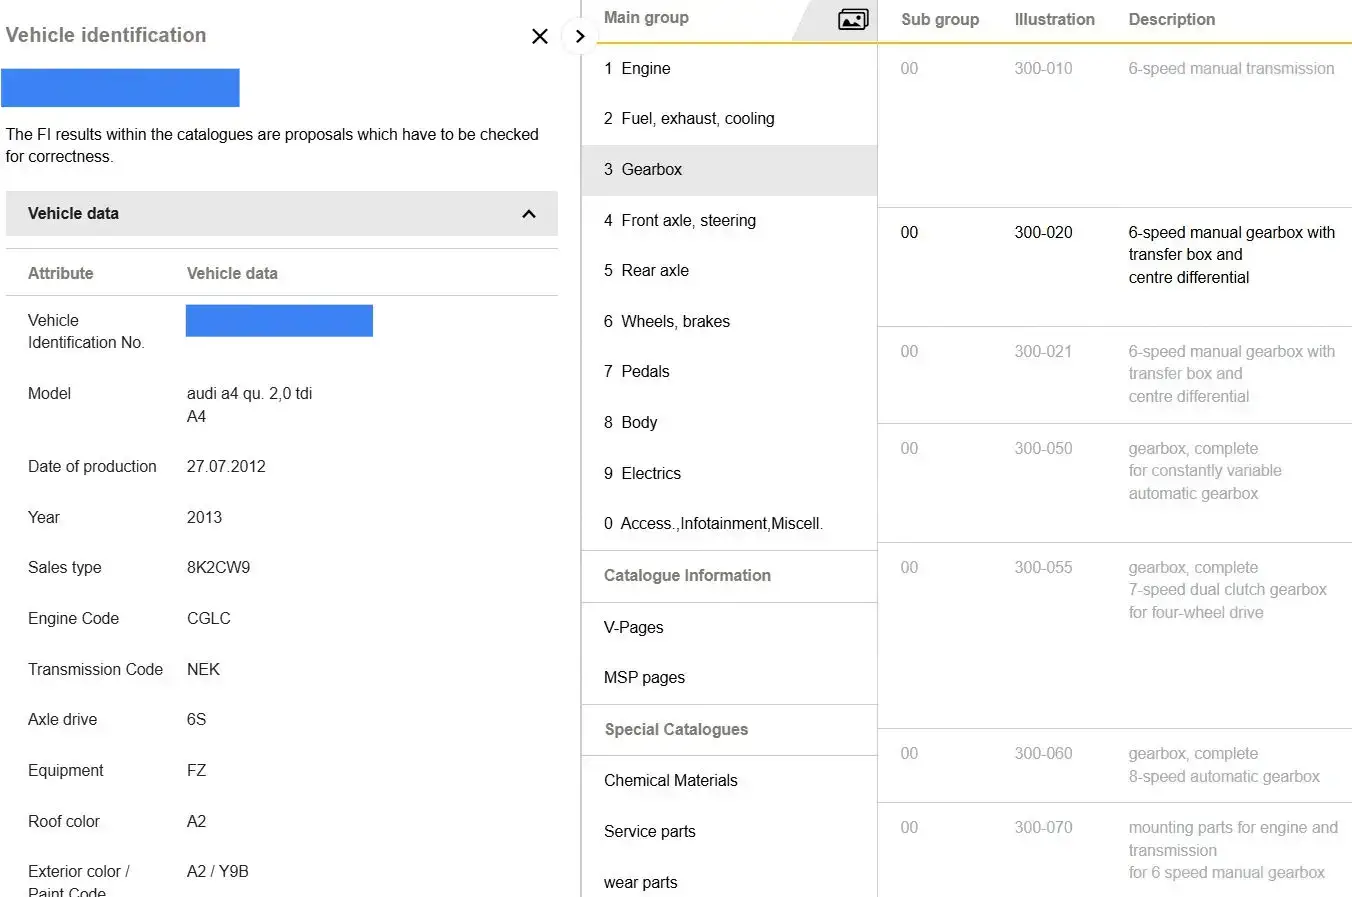1352x897 pixels.
Task: Click the Sub group column header
Action: (940, 20)
